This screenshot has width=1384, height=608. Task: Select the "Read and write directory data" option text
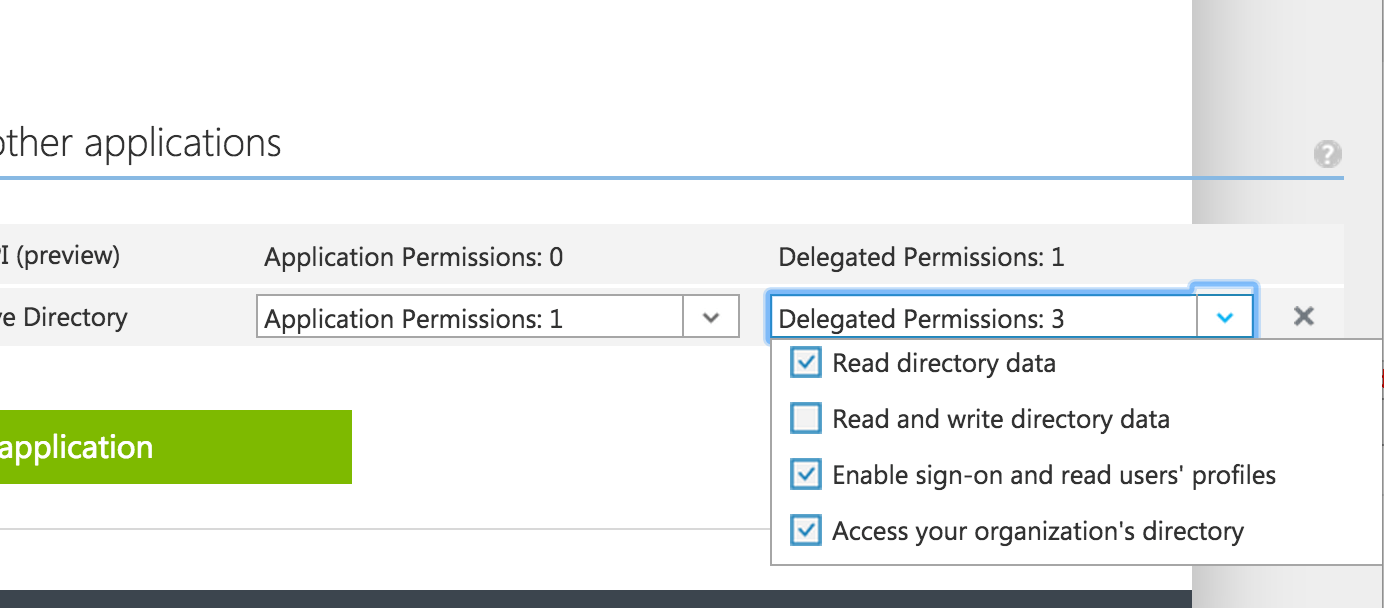pos(1001,419)
